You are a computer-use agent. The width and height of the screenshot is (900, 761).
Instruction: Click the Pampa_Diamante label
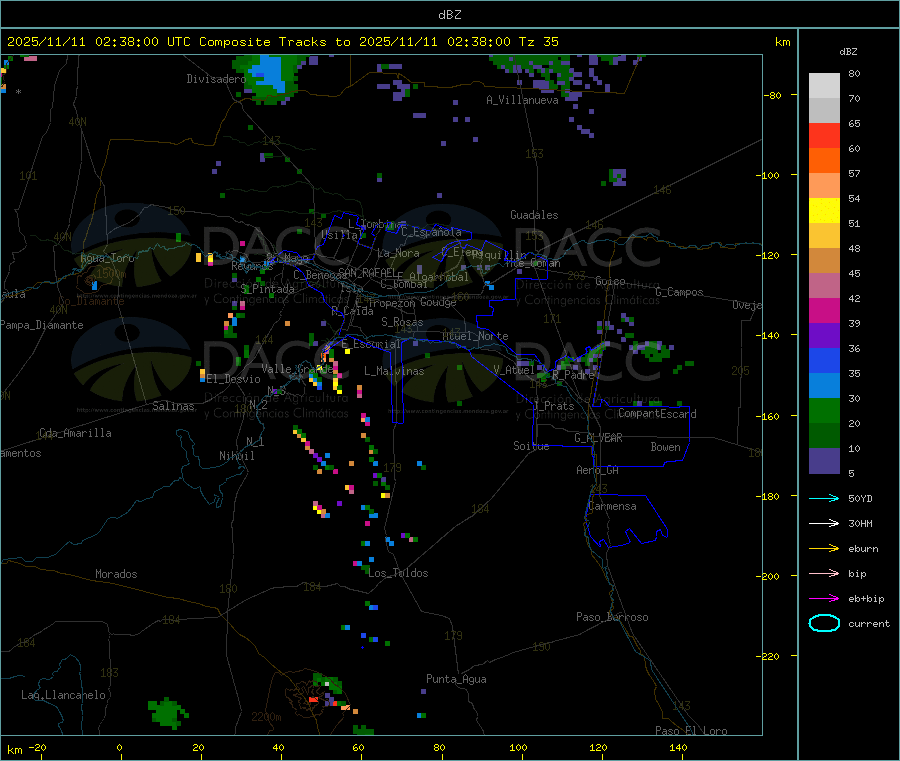pyautogui.click(x=42, y=325)
